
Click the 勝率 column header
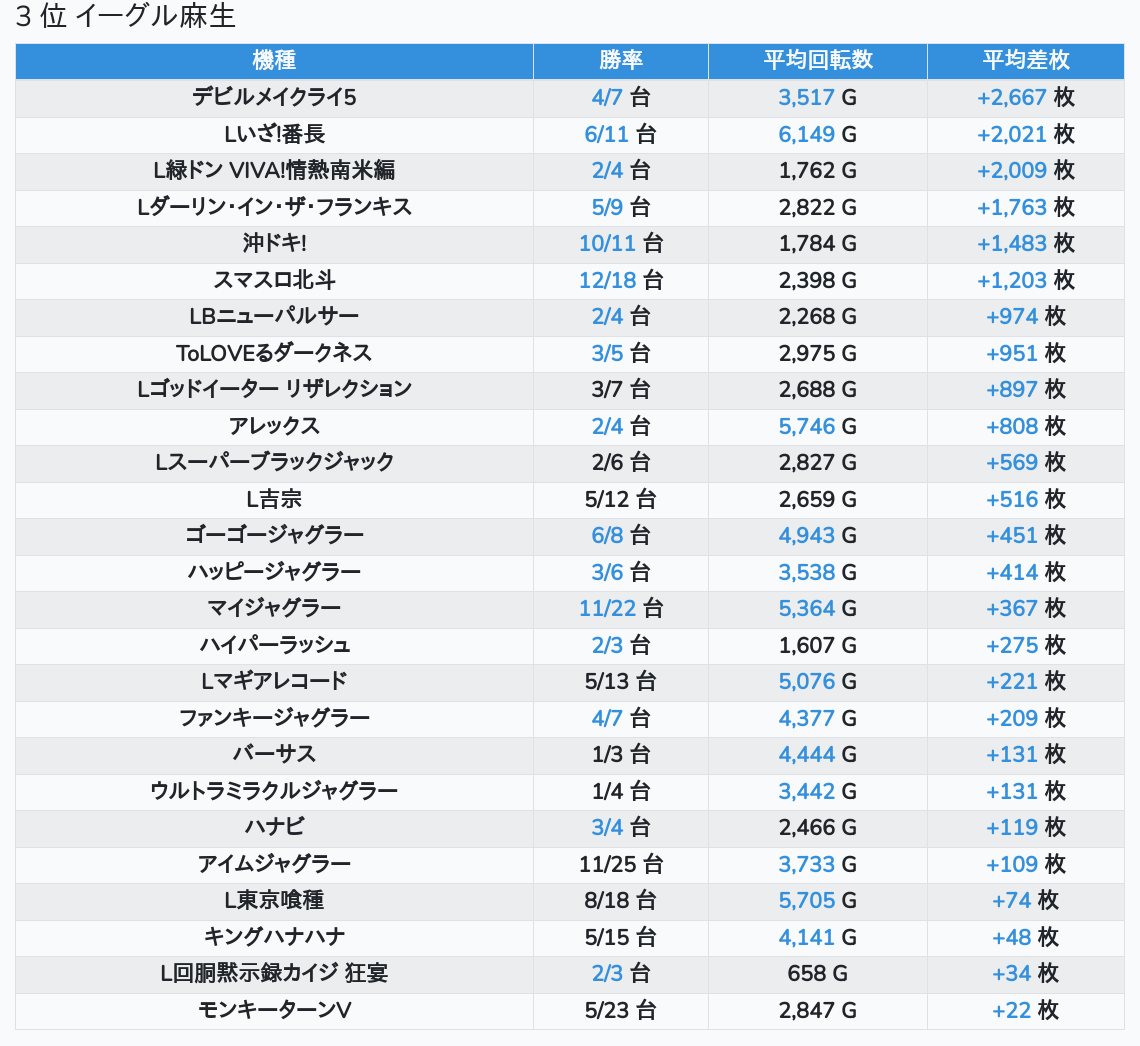coord(621,60)
